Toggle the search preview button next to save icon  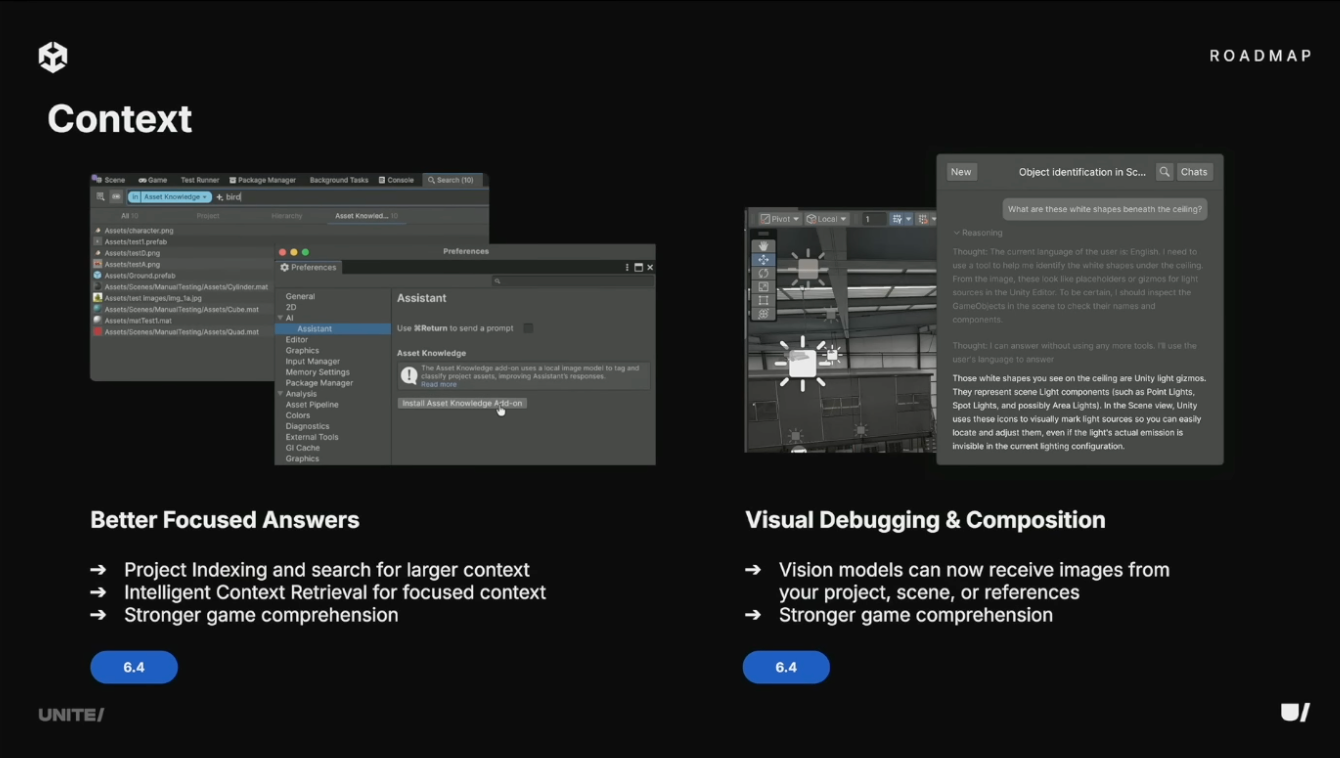(x=116, y=197)
